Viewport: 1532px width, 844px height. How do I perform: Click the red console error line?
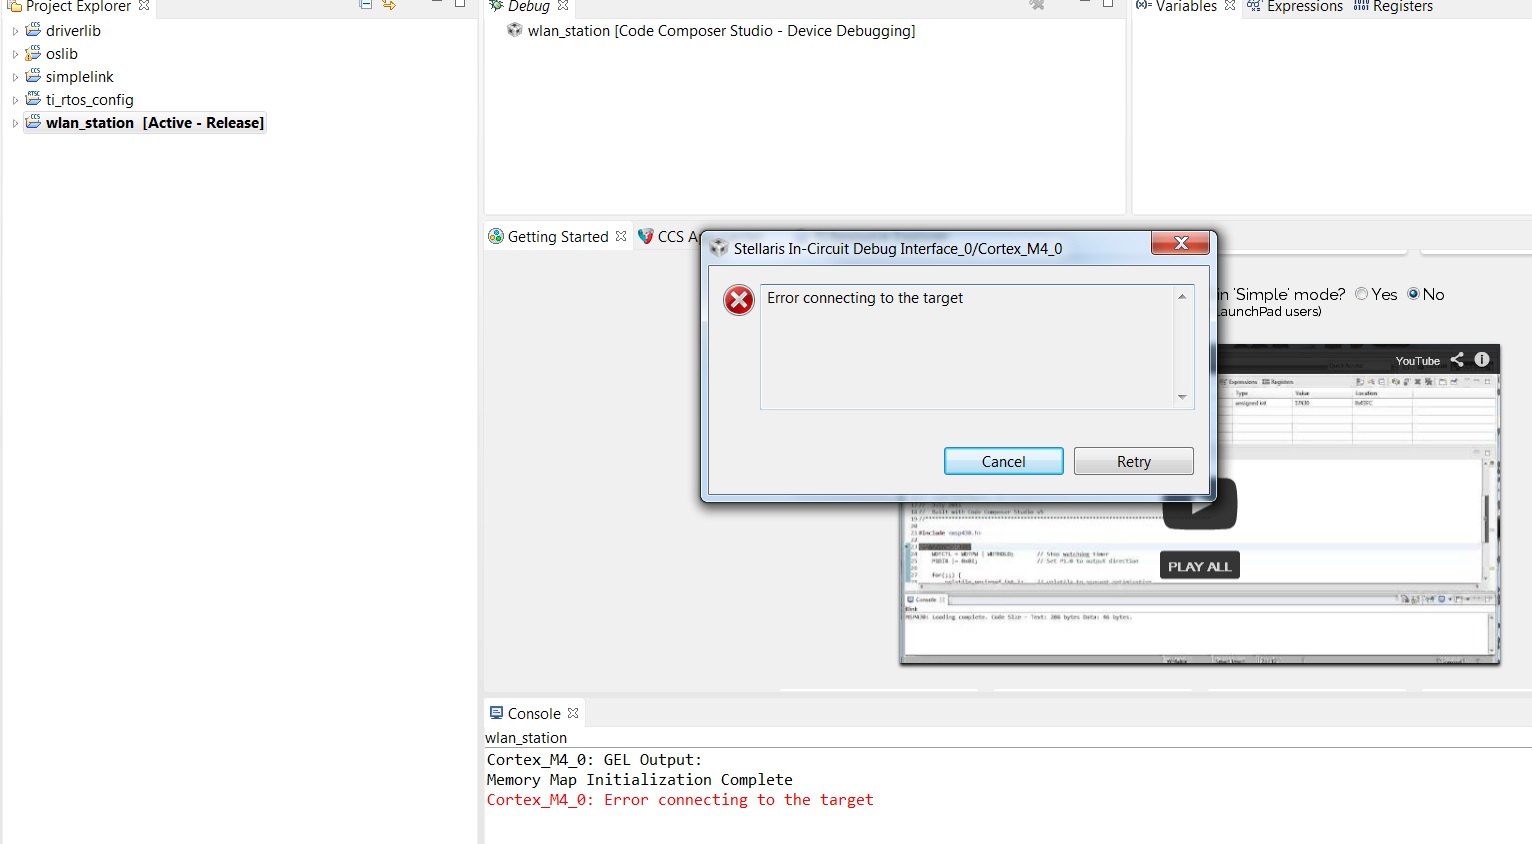click(680, 800)
